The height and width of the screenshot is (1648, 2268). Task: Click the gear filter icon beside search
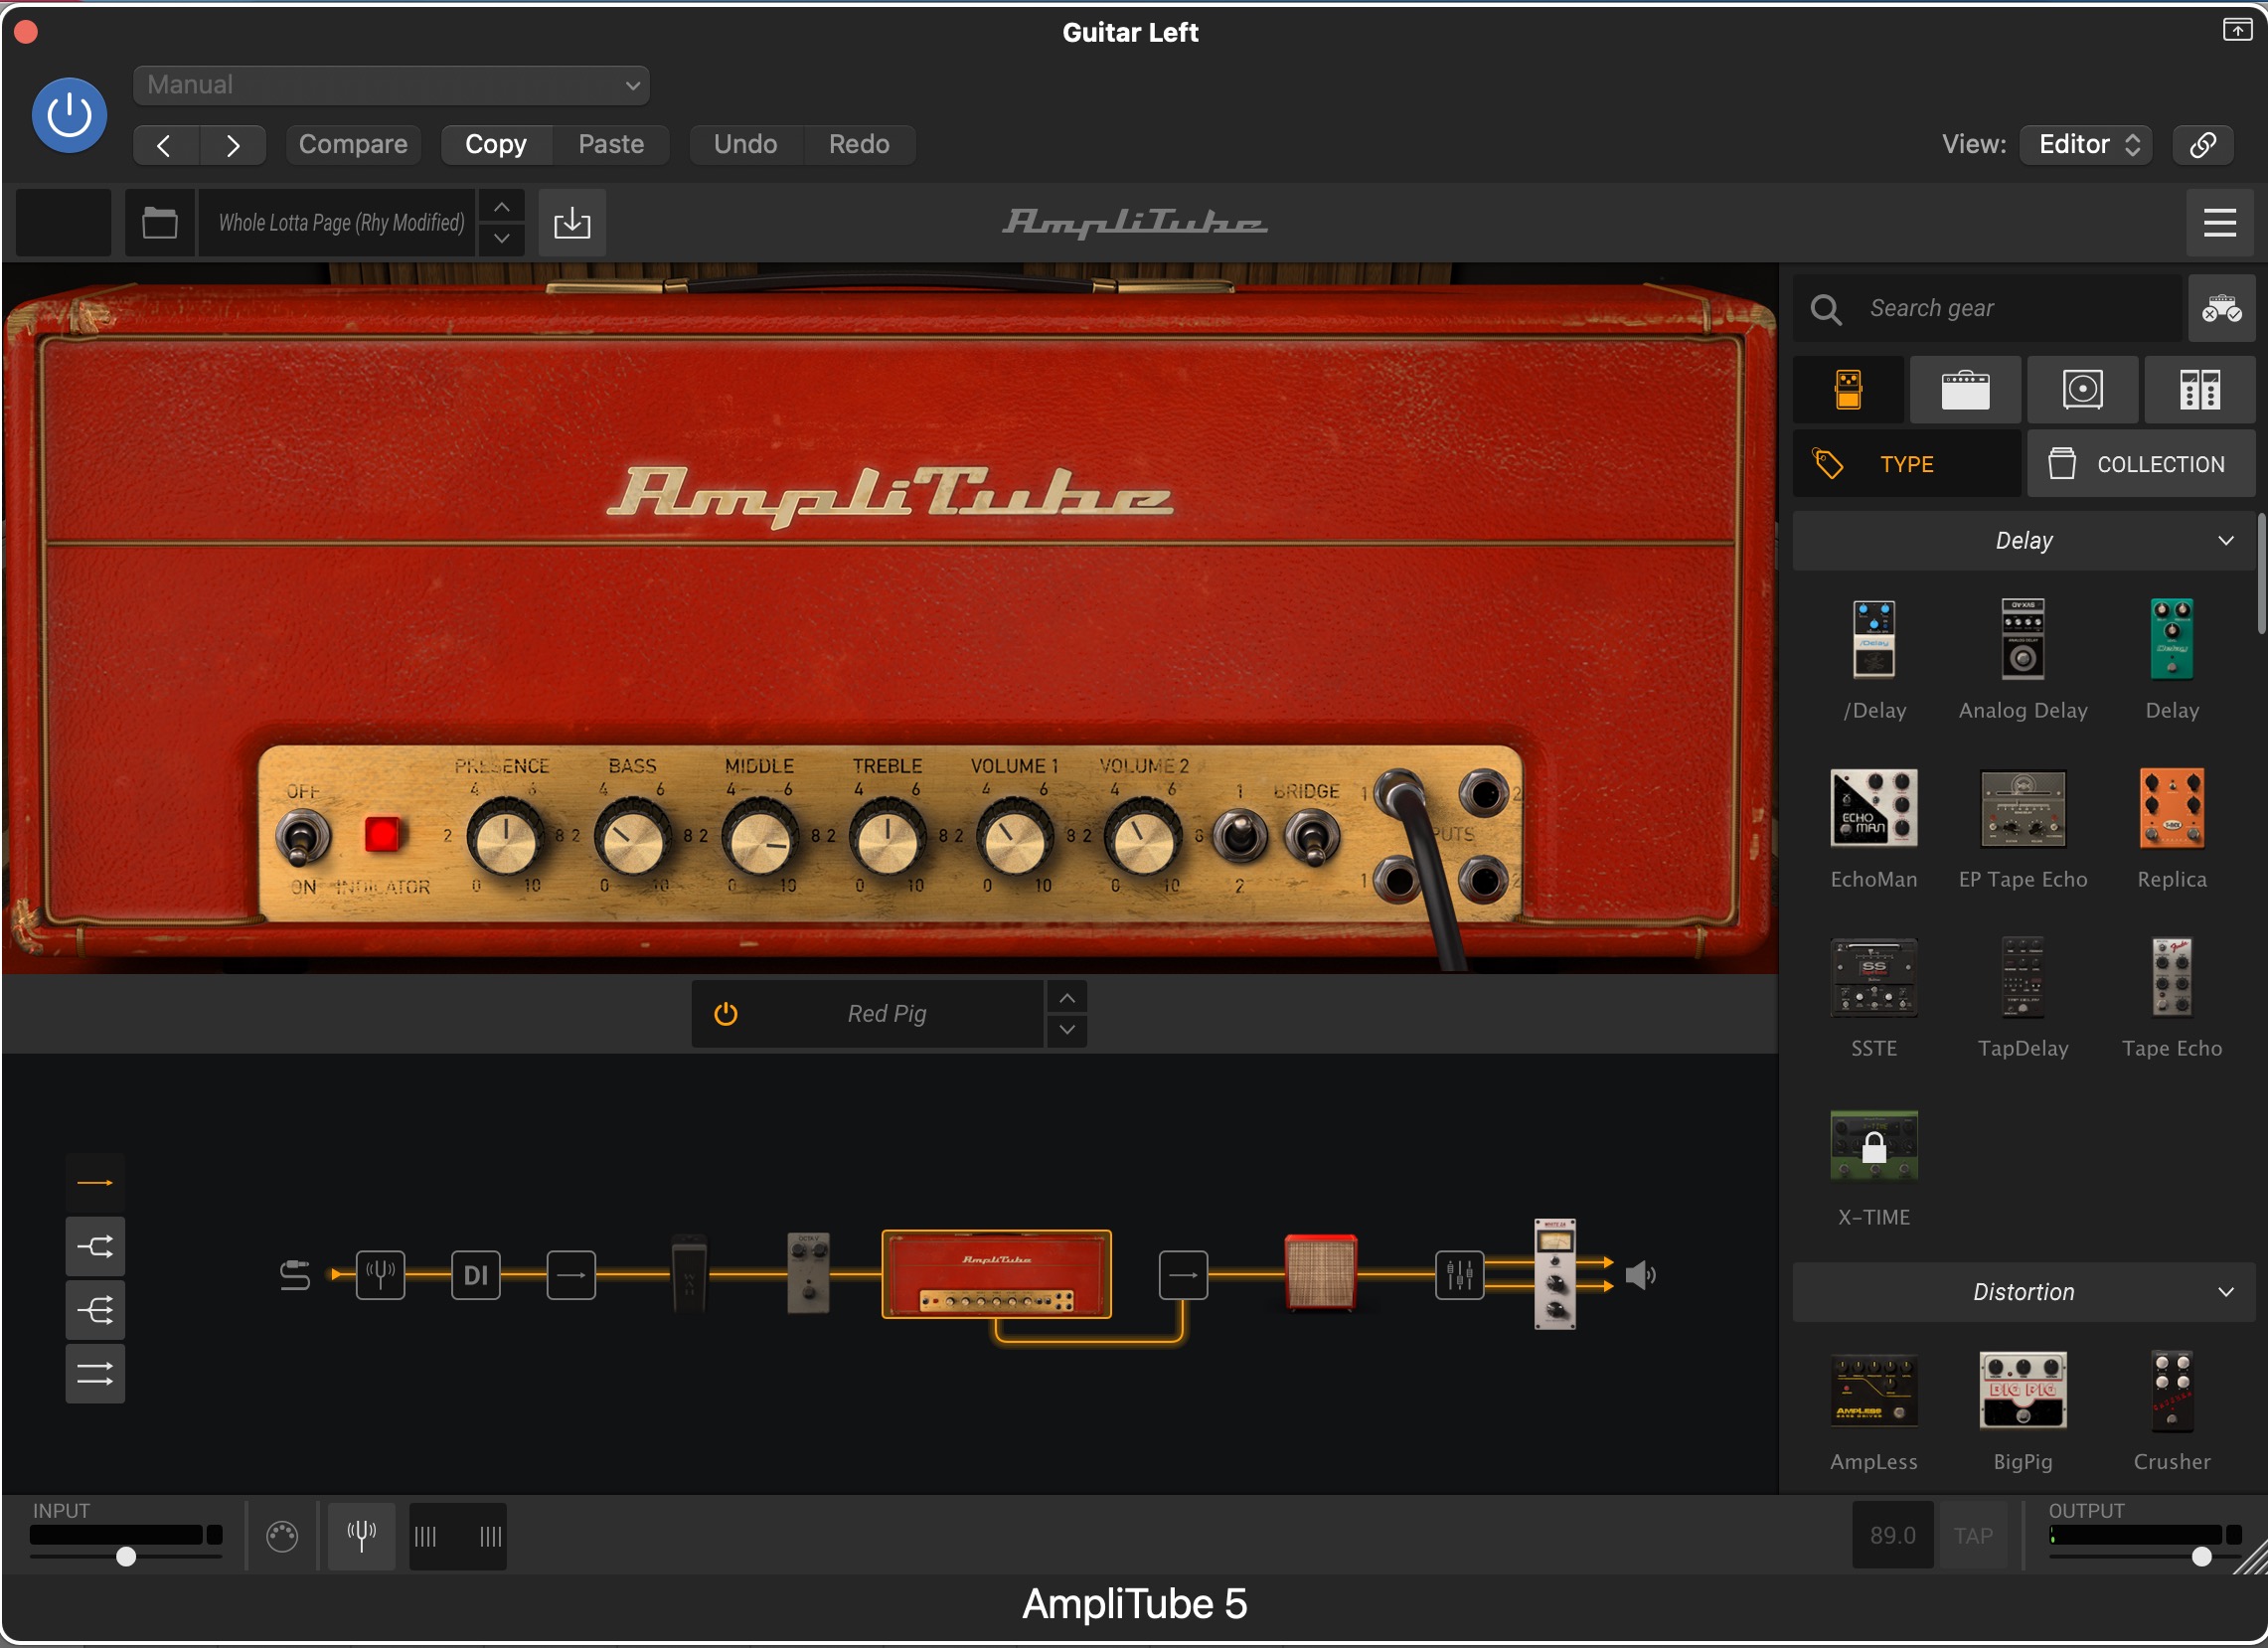(x=2221, y=309)
